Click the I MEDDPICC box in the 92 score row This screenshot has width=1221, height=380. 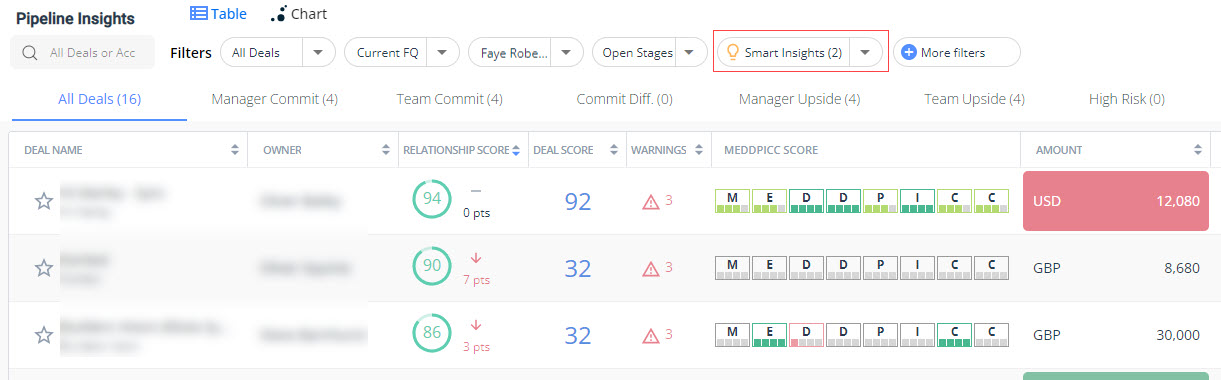click(917, 201)
